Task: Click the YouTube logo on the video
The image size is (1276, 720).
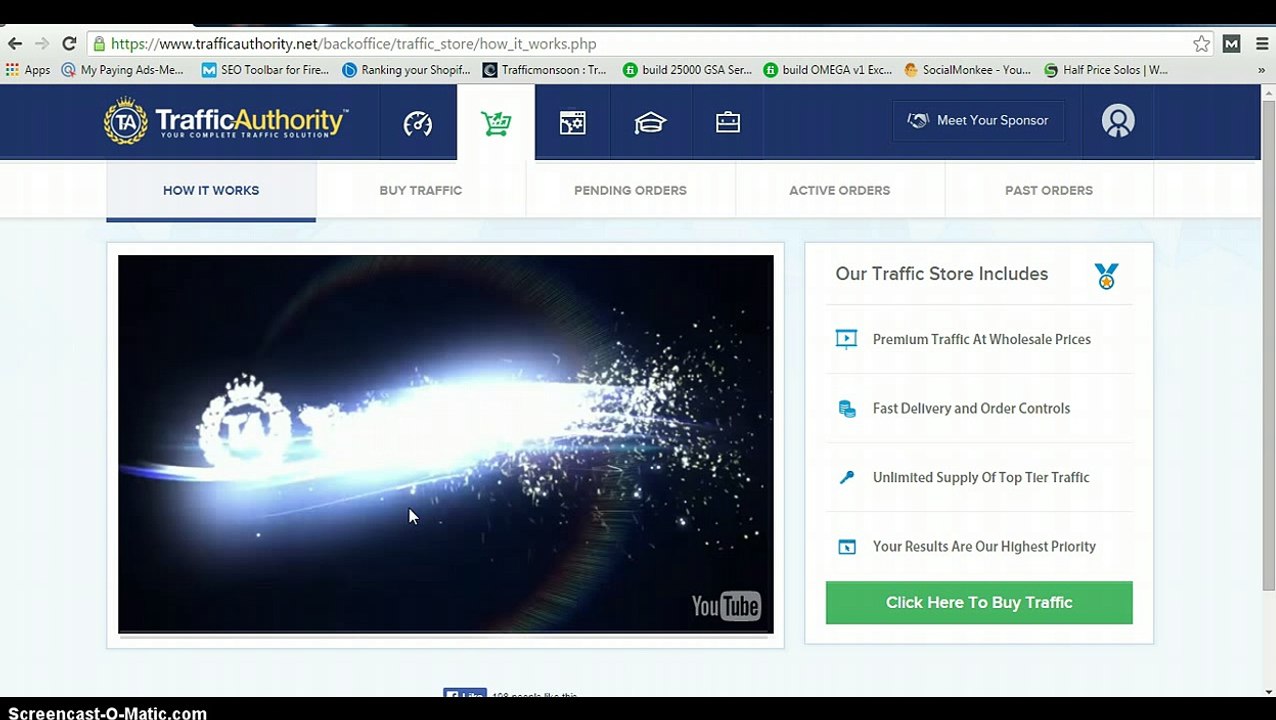Action: [726, 606]
